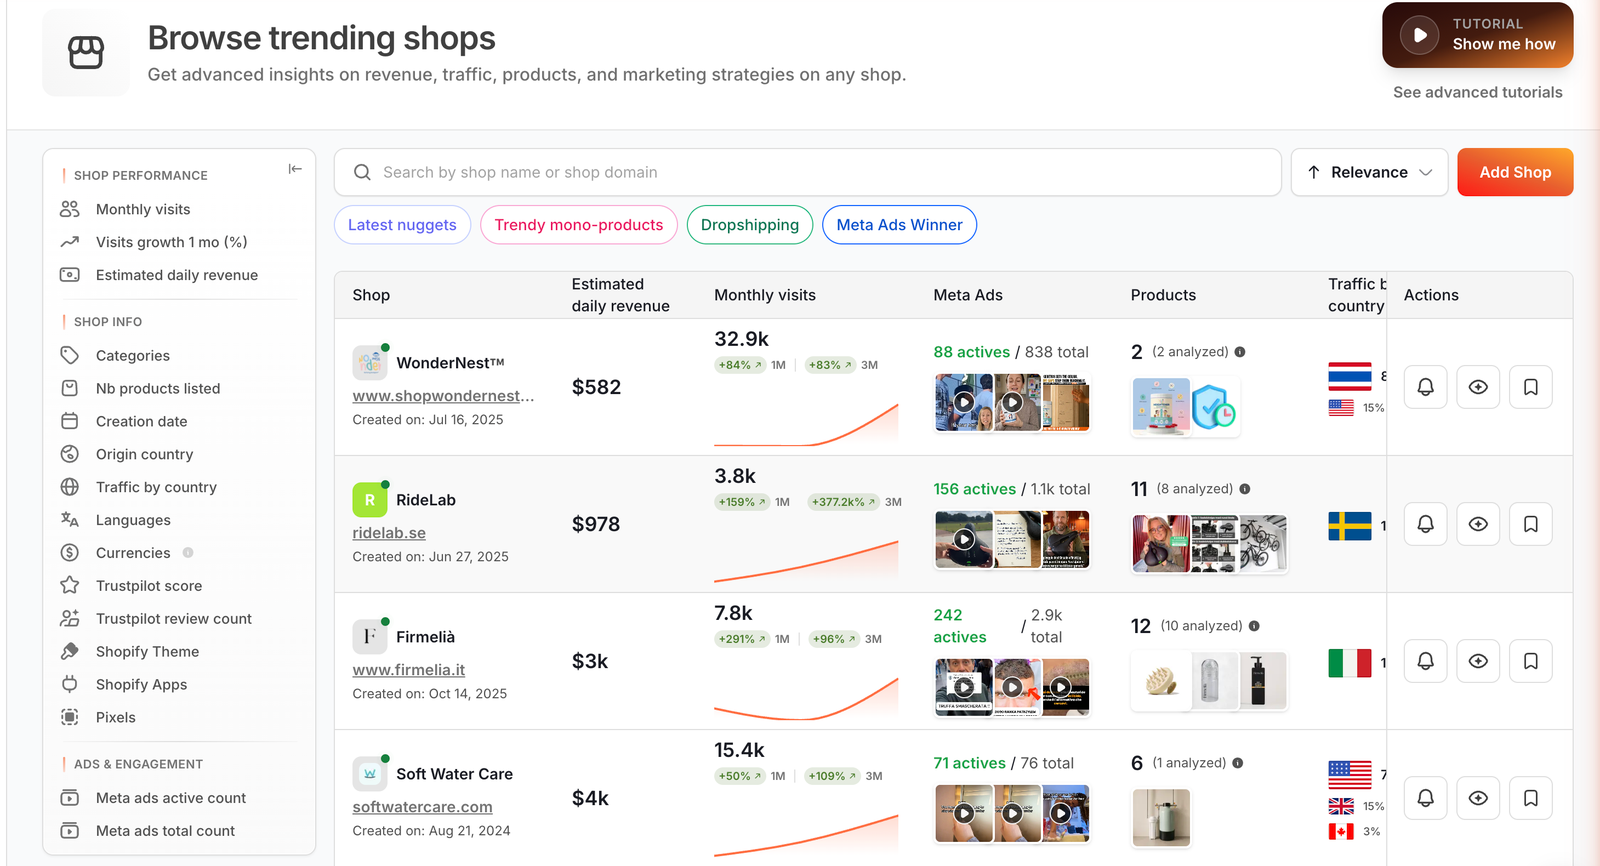This screenshot has height=866, width=1600.
Task: Open the ridelab.se shop link
Action: tap(389, 533)
